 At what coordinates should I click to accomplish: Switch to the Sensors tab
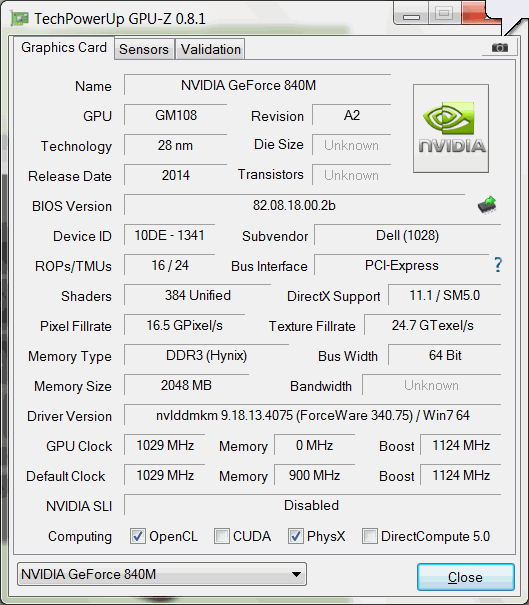(144, 49)
